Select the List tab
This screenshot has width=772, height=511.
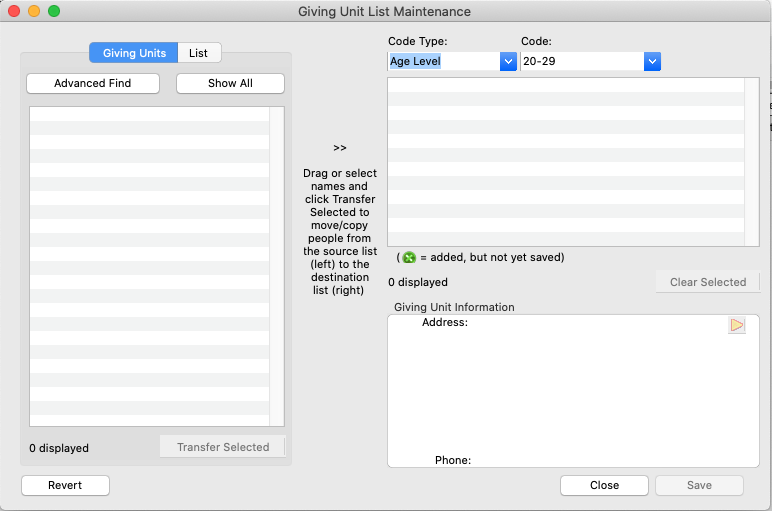click(x=199, y=54)
